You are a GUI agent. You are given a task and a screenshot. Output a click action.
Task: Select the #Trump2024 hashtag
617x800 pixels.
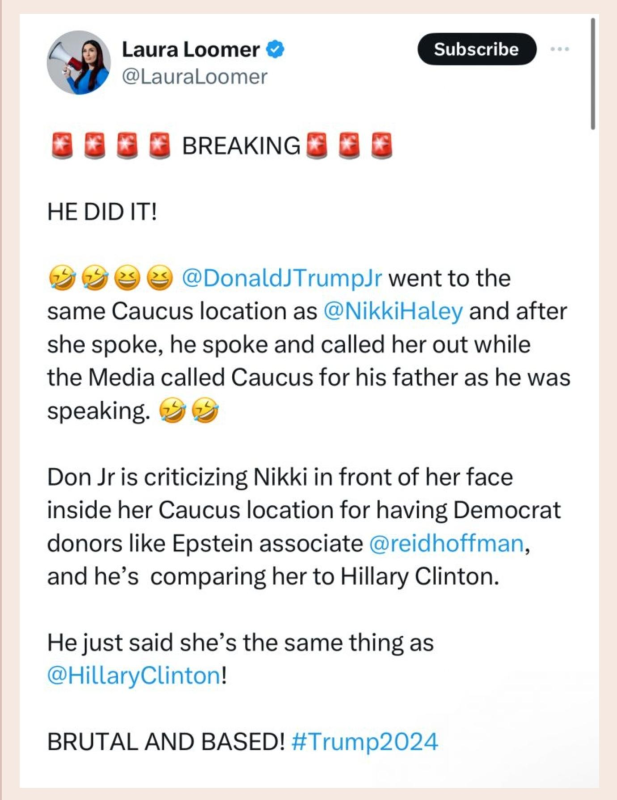coord(366,741)
